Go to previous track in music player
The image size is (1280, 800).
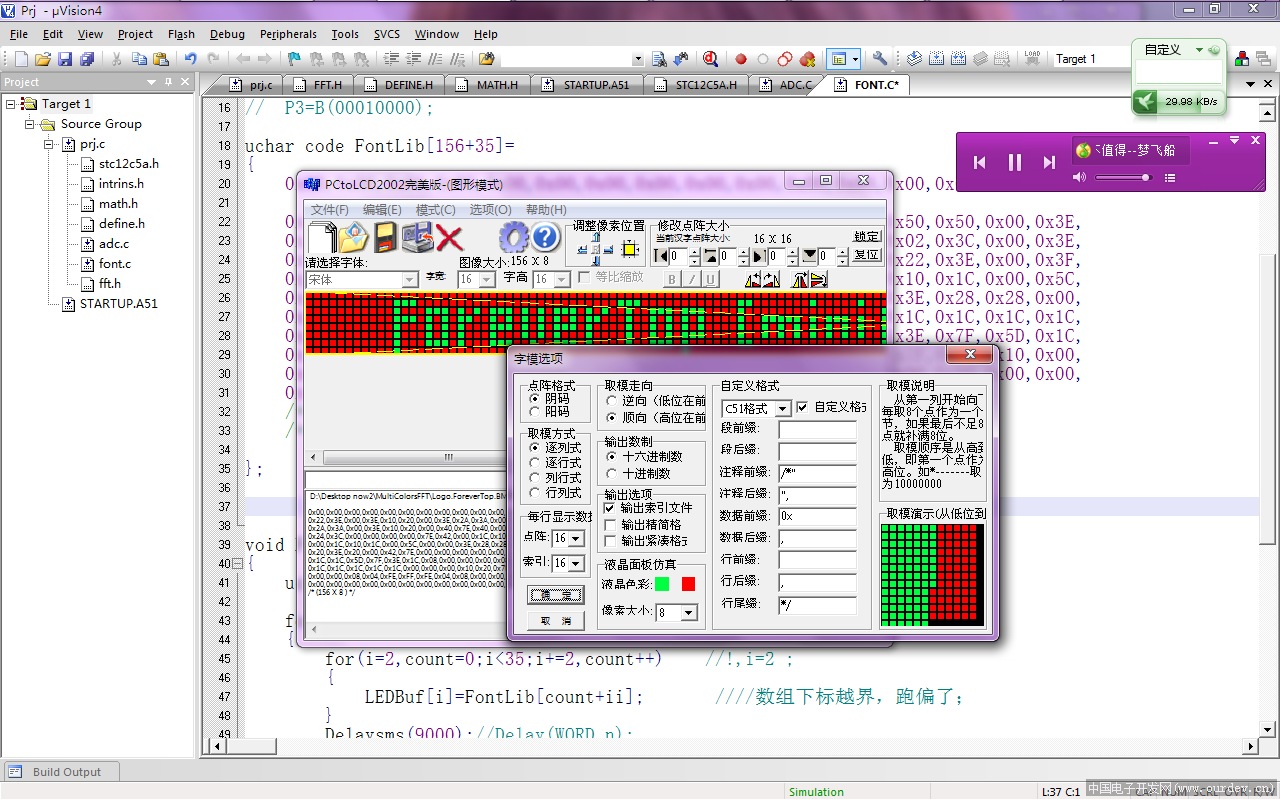(x=980, y=162)
